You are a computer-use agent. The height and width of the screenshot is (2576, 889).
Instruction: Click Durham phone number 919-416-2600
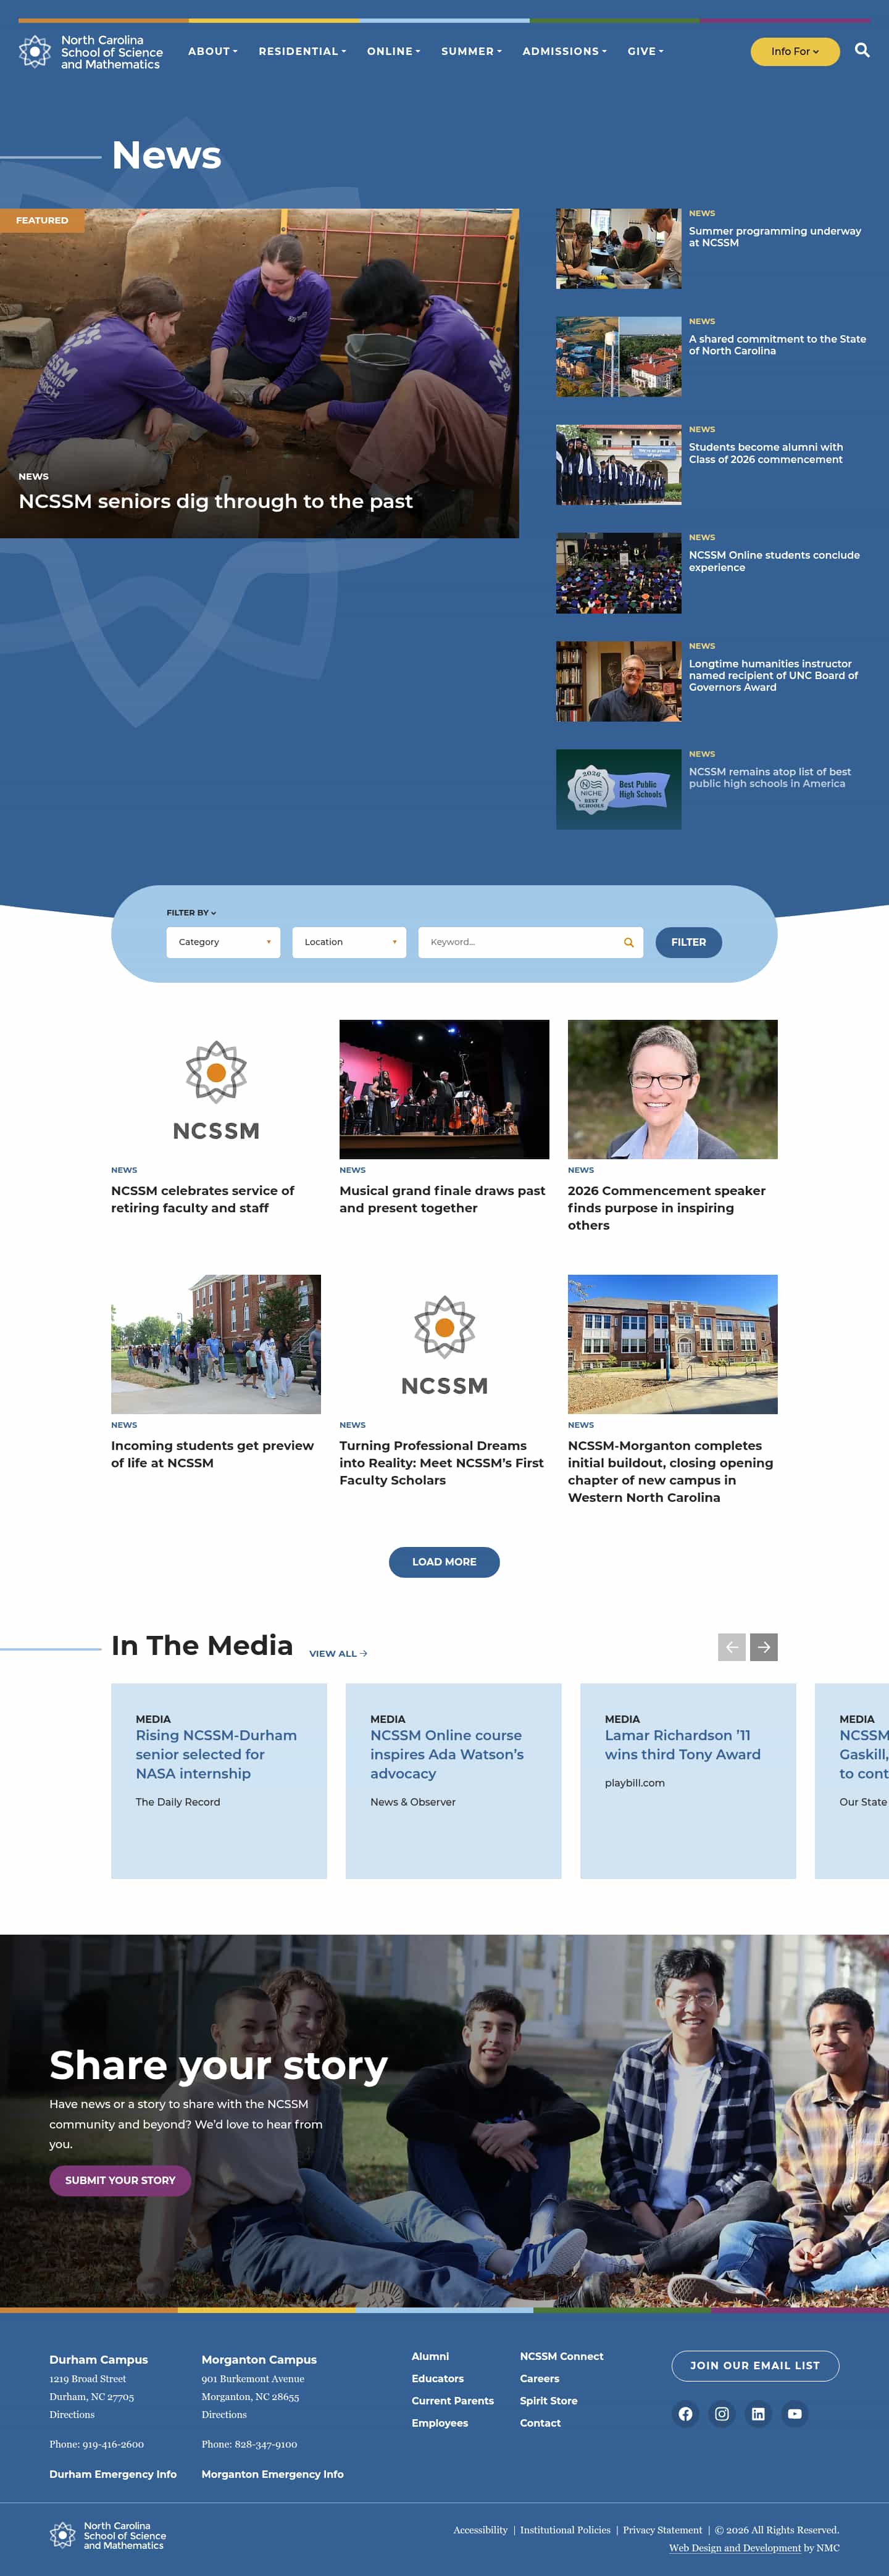click(113, 2444)
